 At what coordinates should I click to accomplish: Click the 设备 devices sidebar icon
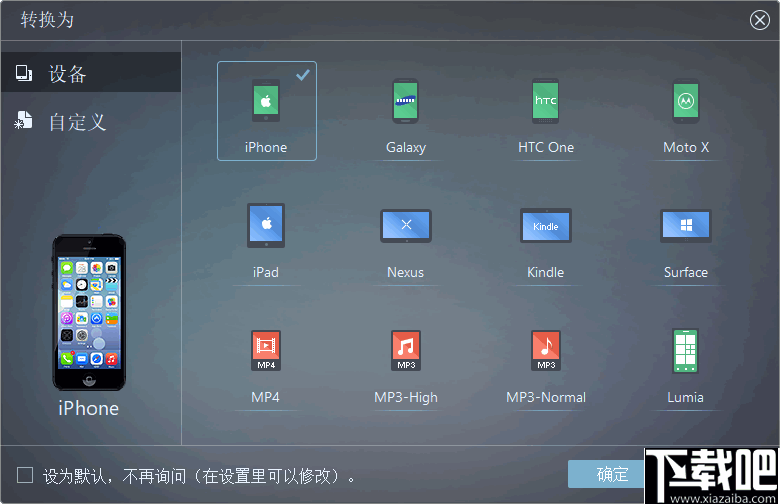pos(23,73)
